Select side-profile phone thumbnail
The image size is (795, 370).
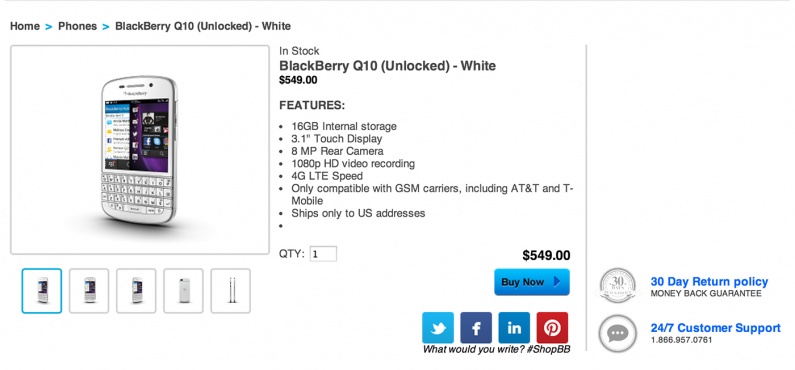pos(231,291)
